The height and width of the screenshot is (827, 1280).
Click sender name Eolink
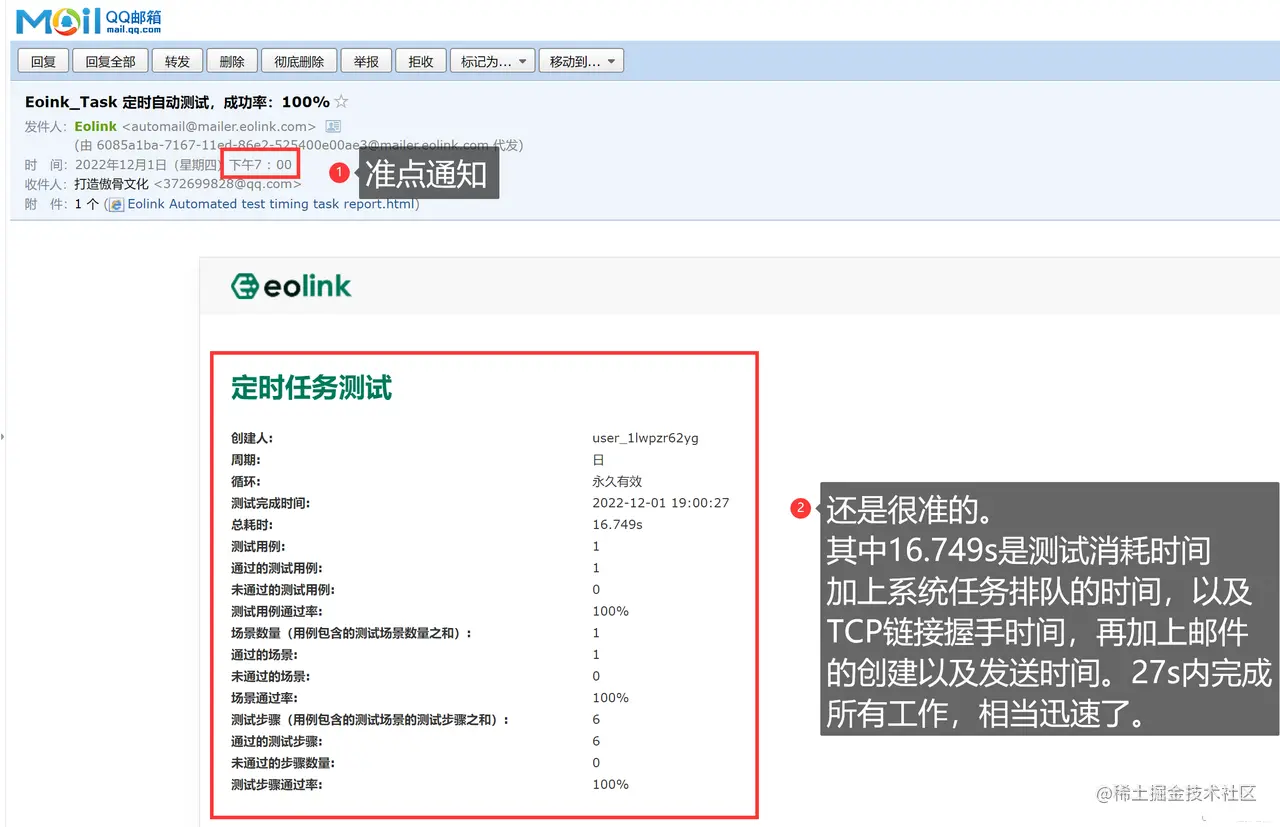click(95, 127)
